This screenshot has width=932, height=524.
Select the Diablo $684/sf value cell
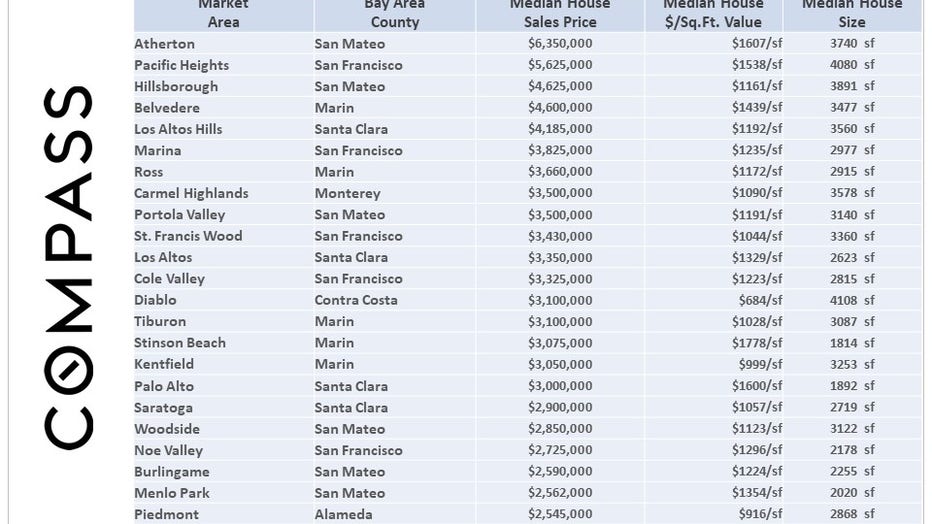pyautogui.click(x=760, y=301)
